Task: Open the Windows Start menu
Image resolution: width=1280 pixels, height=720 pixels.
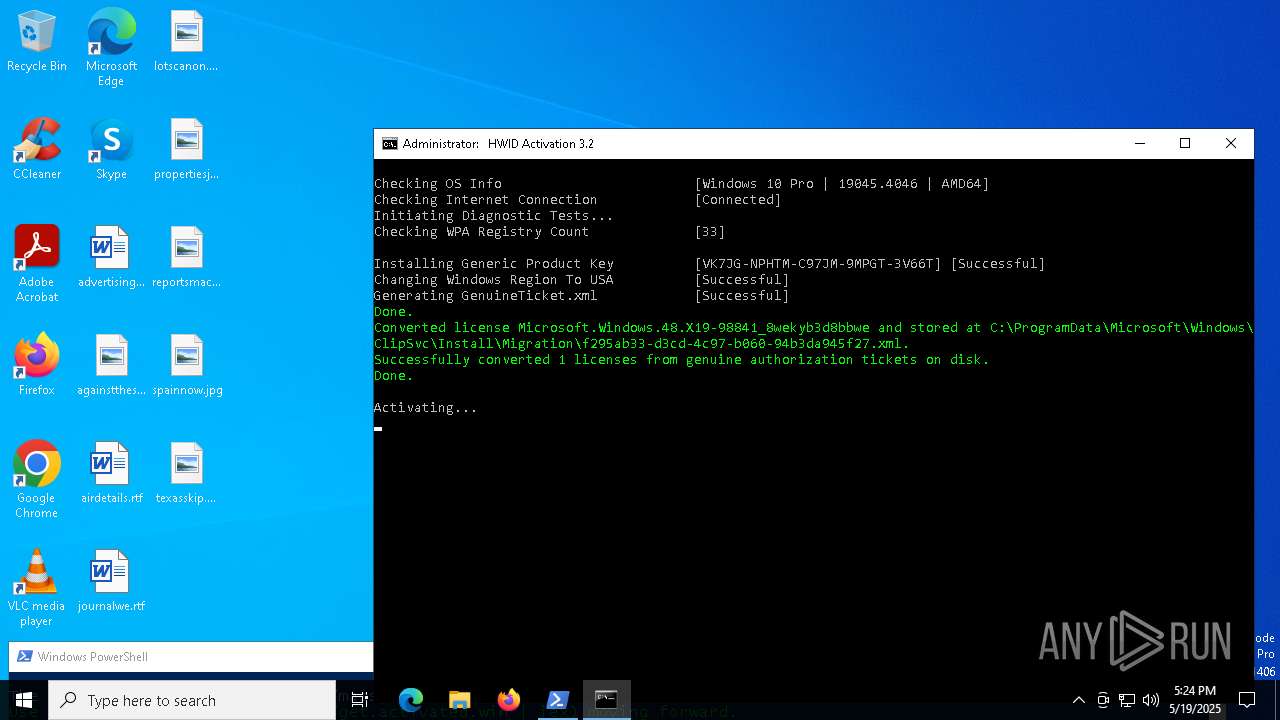Action: 24,700
